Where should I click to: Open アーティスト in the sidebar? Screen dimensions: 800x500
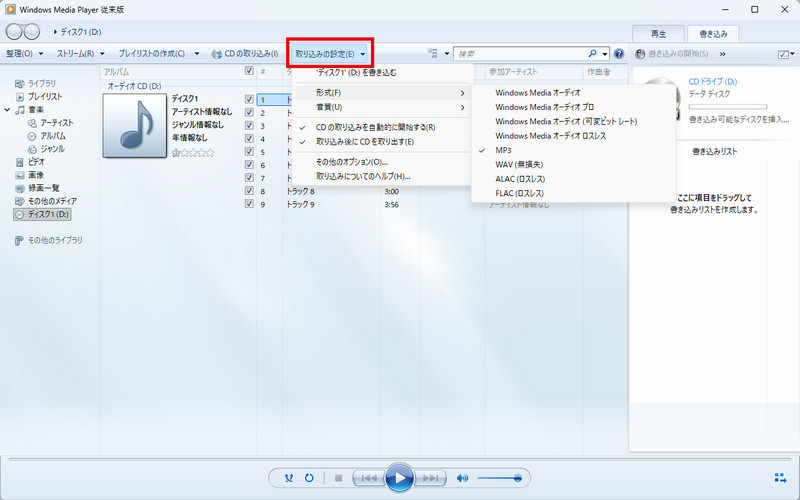(51, 122)
